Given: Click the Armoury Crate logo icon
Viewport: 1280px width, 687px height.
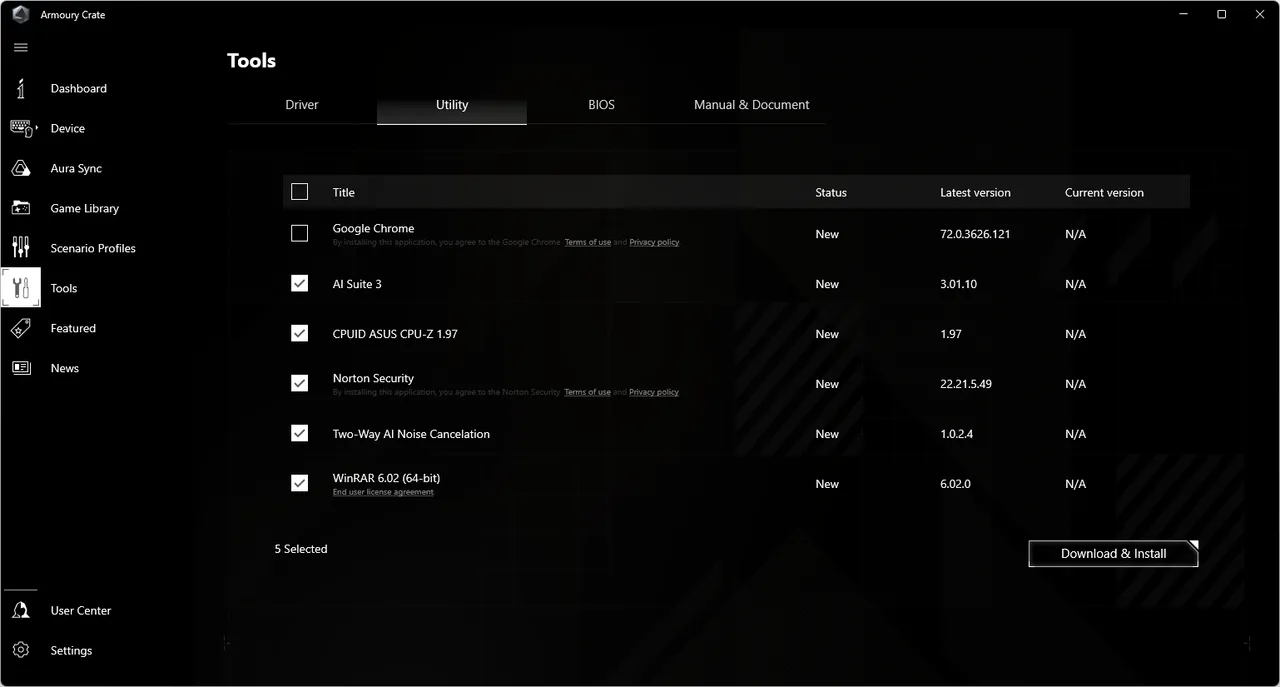Looking at the screenshot, I should pos(20,15).
